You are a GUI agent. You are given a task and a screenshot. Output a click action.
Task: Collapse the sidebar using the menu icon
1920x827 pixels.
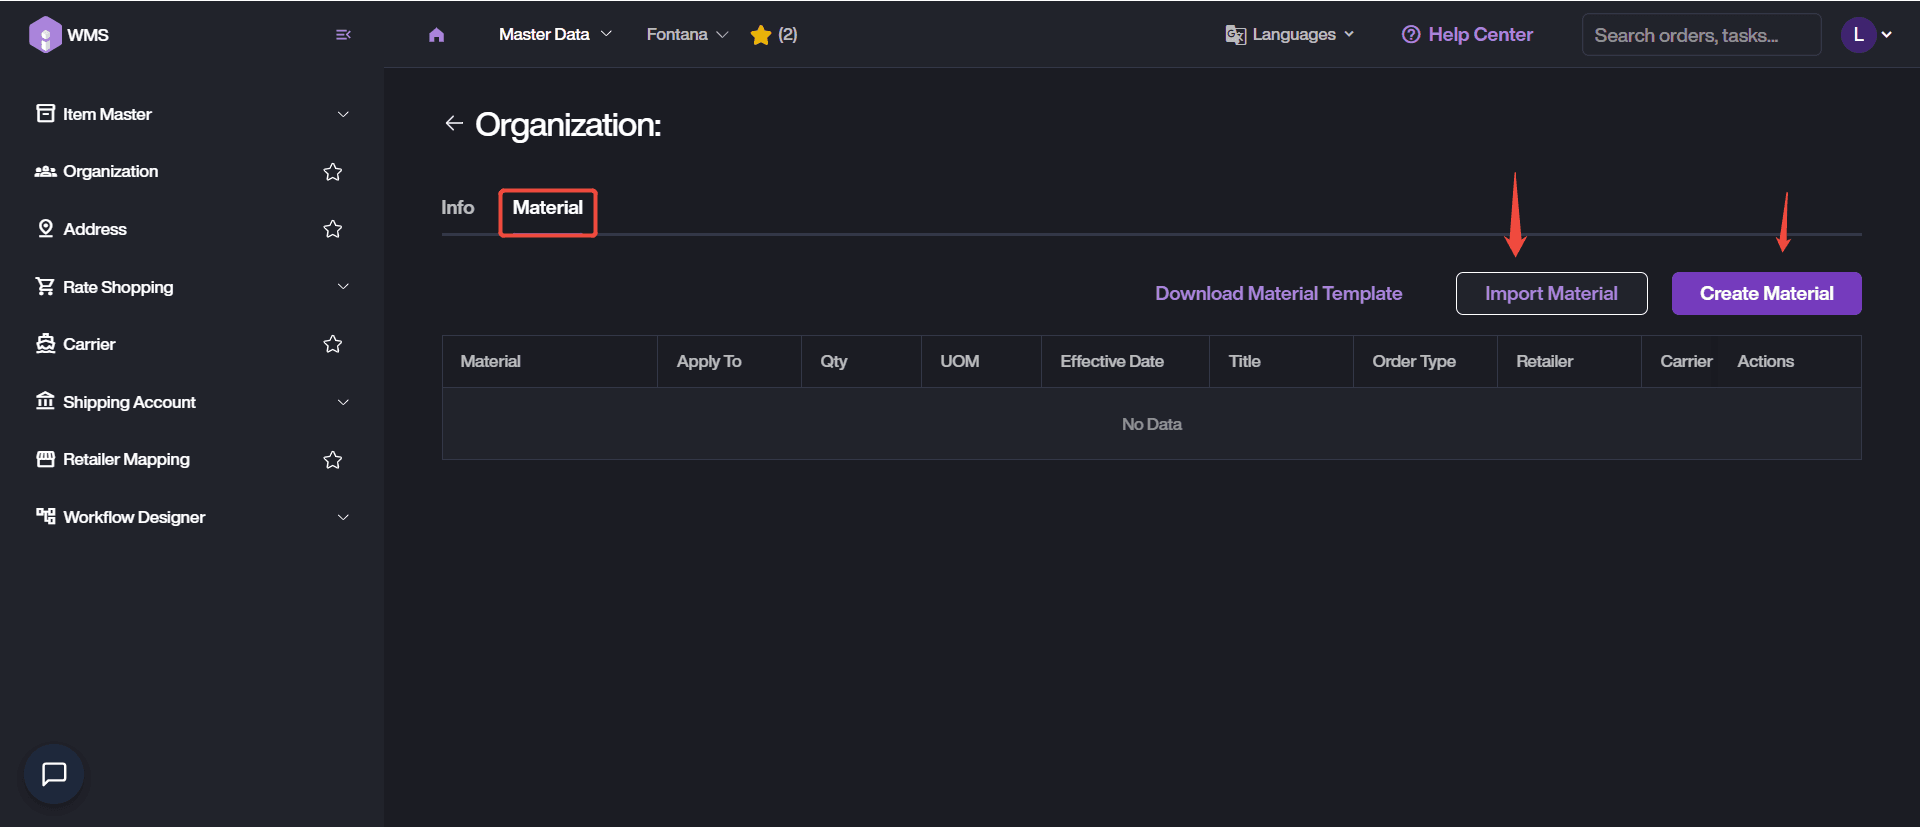click(x=343, y=35)
